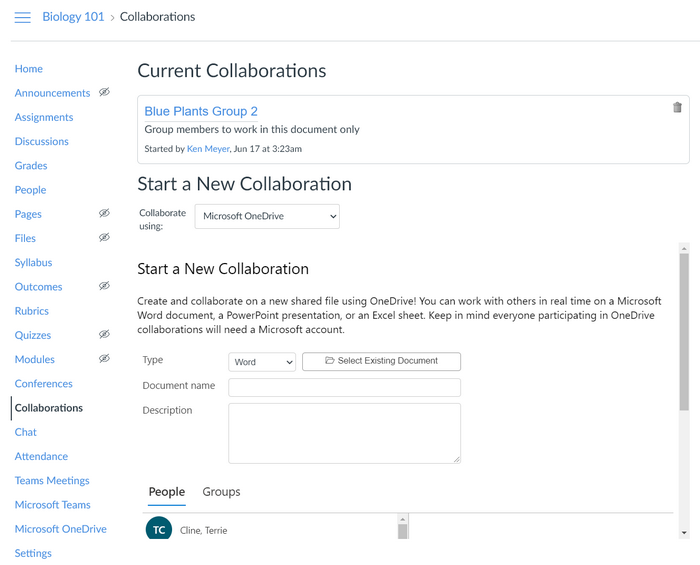Open Attendance in course navigation
The height and width of the screenshot is (565, 700).
(x=41, y=456)
